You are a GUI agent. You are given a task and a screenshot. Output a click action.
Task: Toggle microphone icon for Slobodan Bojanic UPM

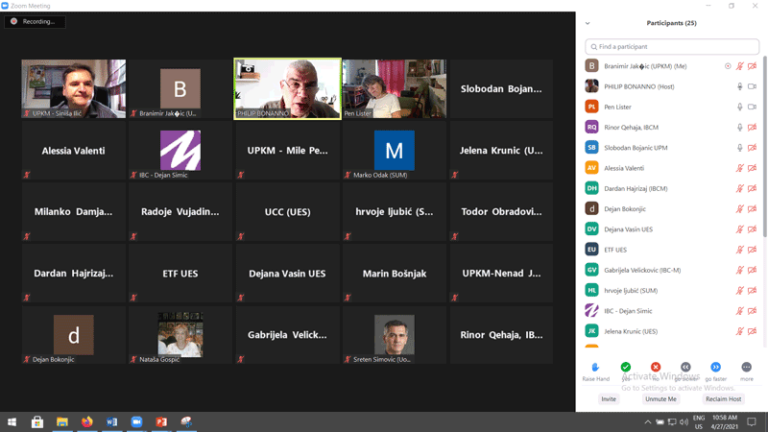pos(740,148)
